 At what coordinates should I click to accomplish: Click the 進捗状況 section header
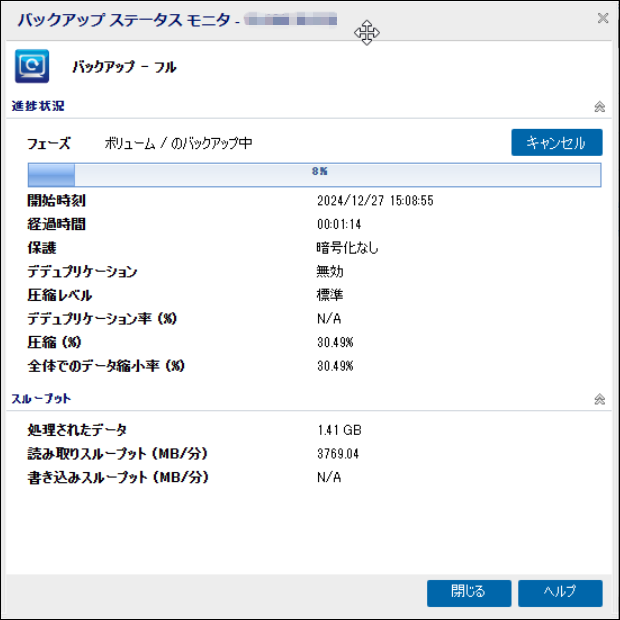pos(39,106)
